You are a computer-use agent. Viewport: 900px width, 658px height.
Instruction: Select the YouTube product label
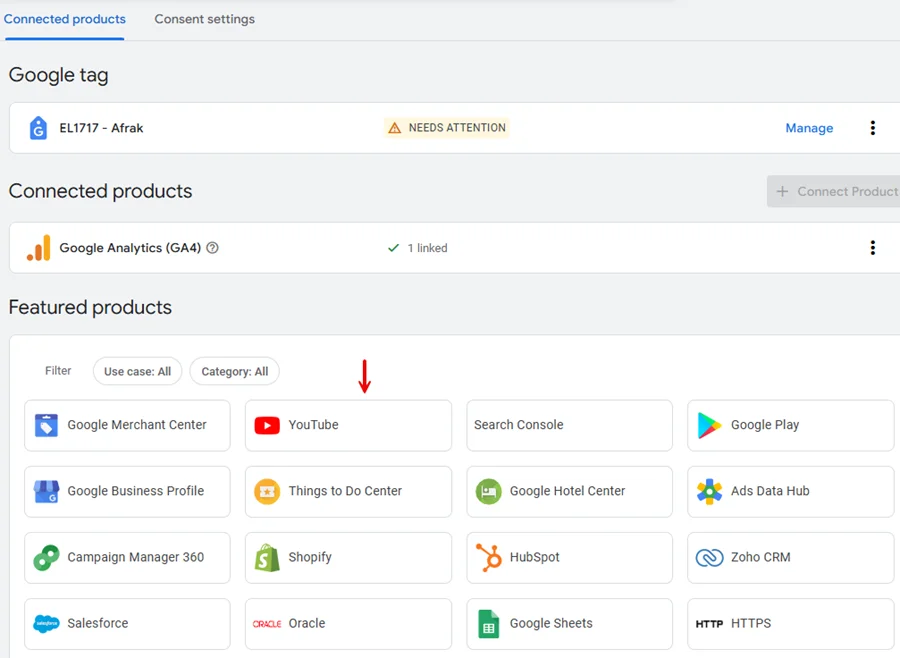coord(313,425)
